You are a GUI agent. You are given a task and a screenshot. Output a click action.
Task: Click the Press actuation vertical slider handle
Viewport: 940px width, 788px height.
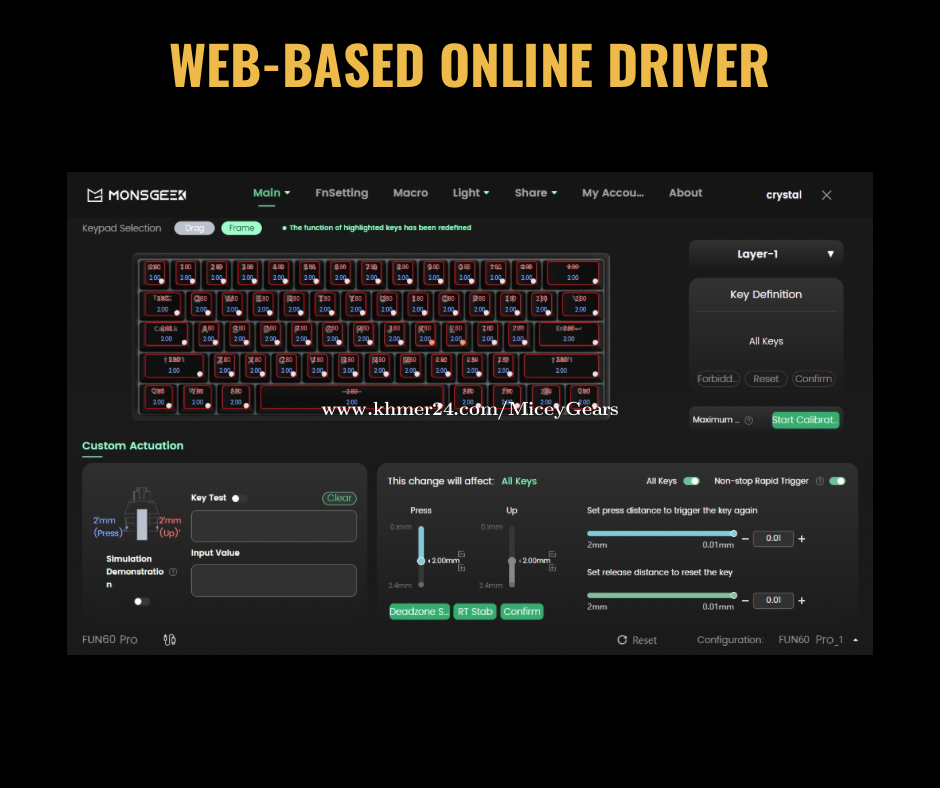(421, 561)
